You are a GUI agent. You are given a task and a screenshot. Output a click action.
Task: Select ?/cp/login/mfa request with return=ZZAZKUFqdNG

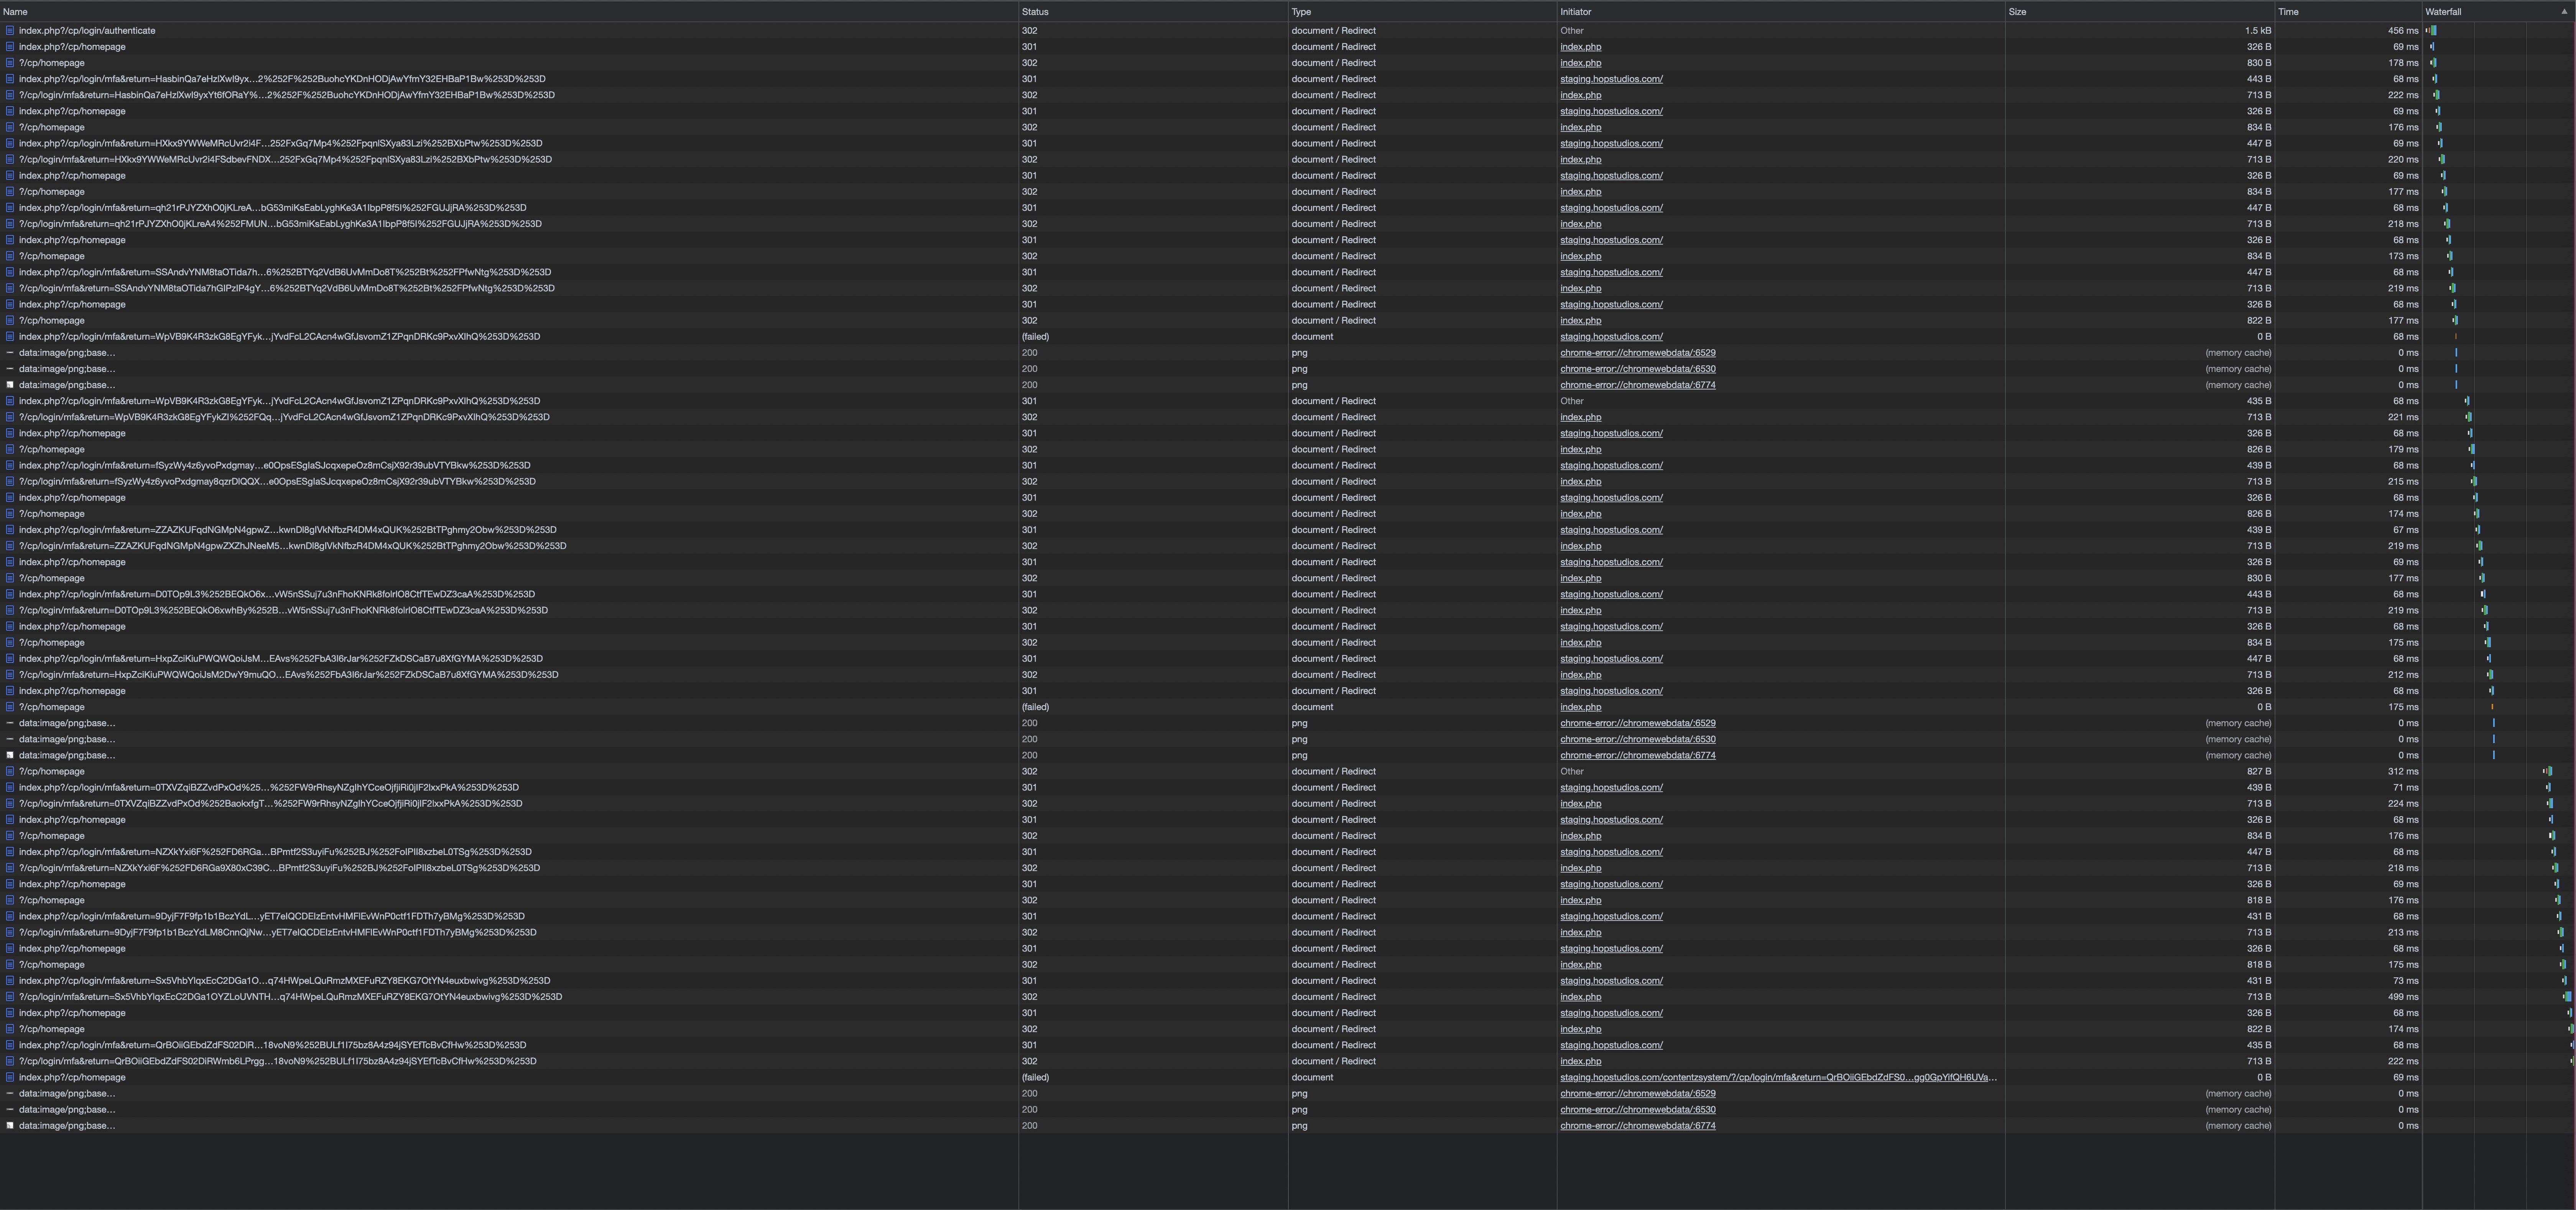pos(292,546)
